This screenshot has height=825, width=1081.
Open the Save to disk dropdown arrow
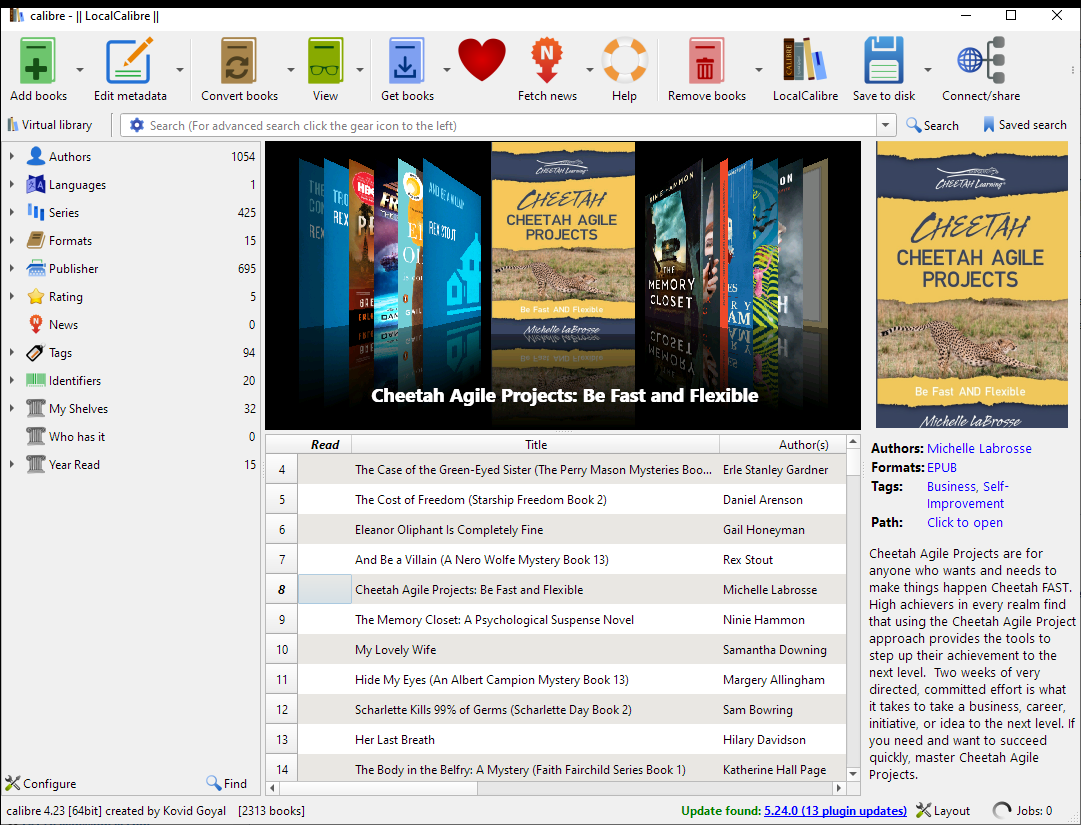pyautogui.click(x=928, y=70)
